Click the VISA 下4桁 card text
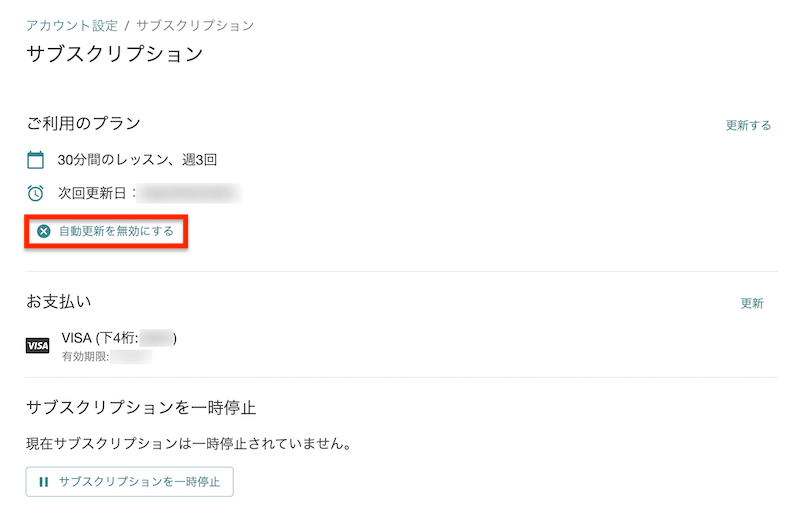The height and width of the screenshot is (522, 800). pyautogui.click(x=119, y=338)
